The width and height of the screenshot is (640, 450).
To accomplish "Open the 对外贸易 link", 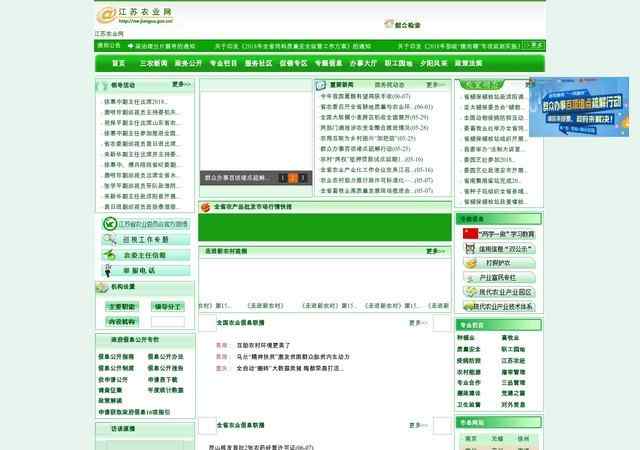I will click(x=513, y=405).
